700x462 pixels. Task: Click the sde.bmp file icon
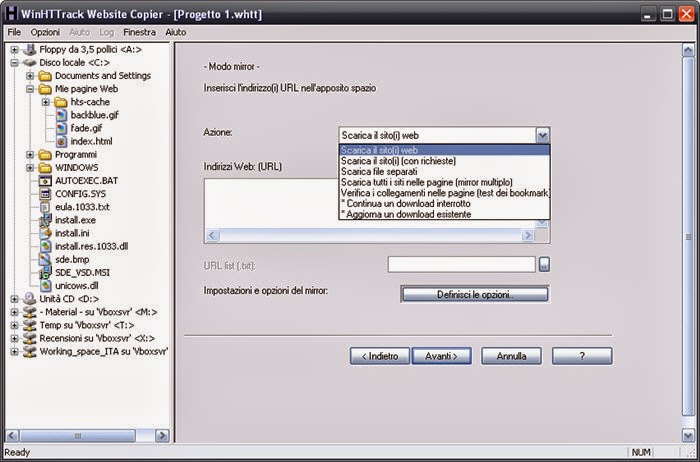[45, 259]
